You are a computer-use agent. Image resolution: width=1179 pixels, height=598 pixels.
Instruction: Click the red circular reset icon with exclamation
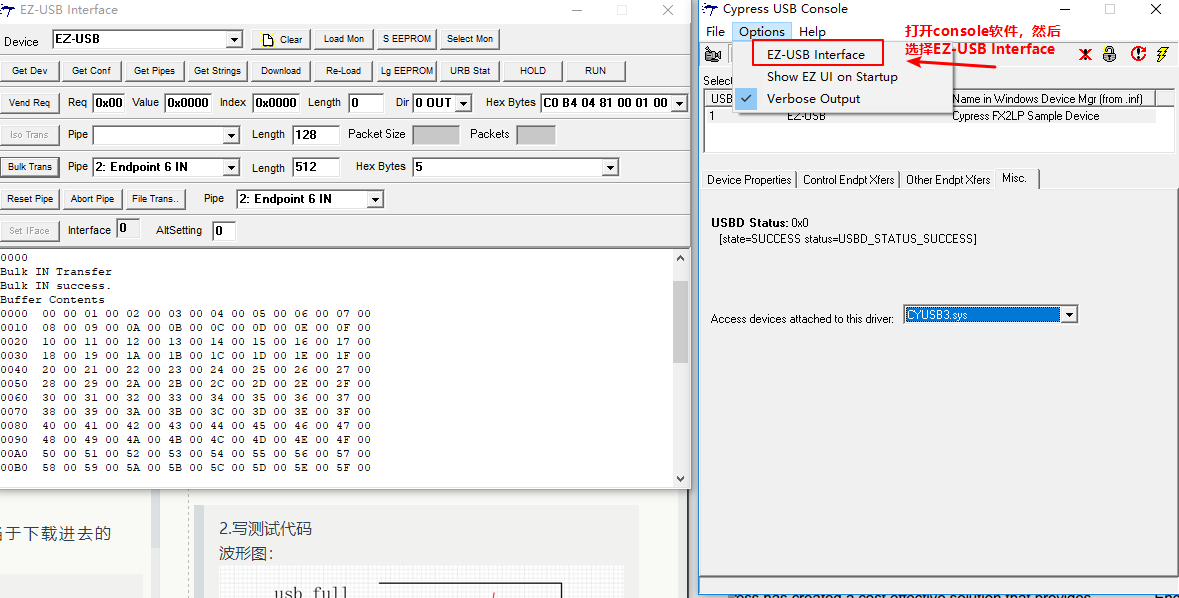click(x=1138, y=54)
